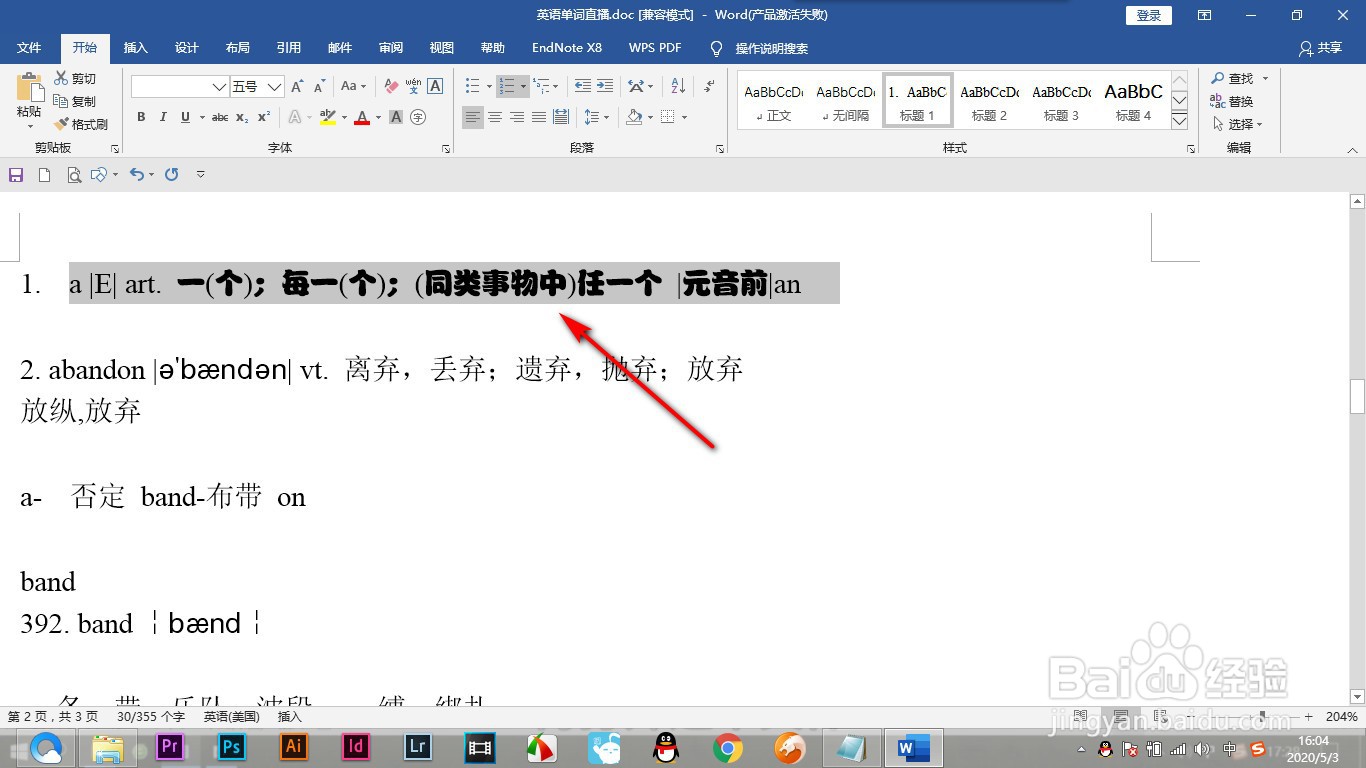Click the Undo icon in quick access toolbar
The height and width of the screenshot is (768, 1366).
click(139, 174)
